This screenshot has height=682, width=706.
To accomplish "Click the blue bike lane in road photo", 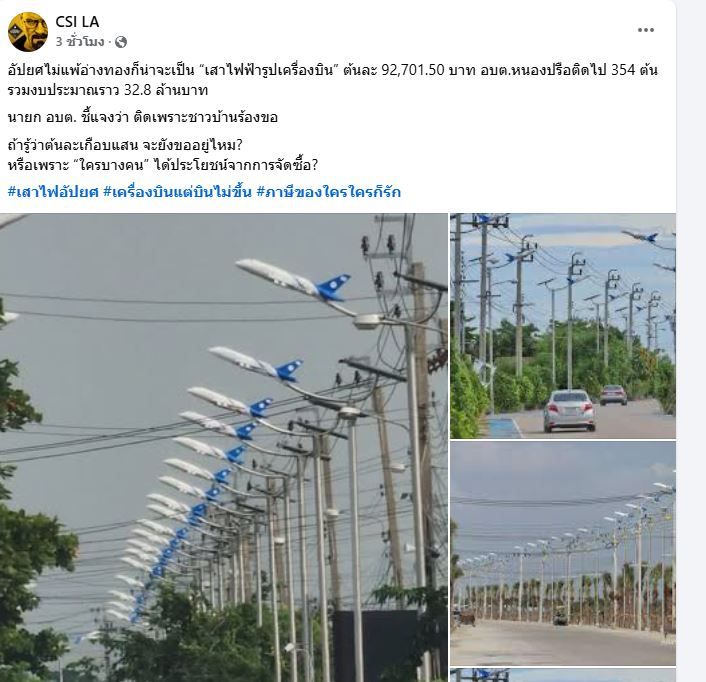I will click(502, 428).
